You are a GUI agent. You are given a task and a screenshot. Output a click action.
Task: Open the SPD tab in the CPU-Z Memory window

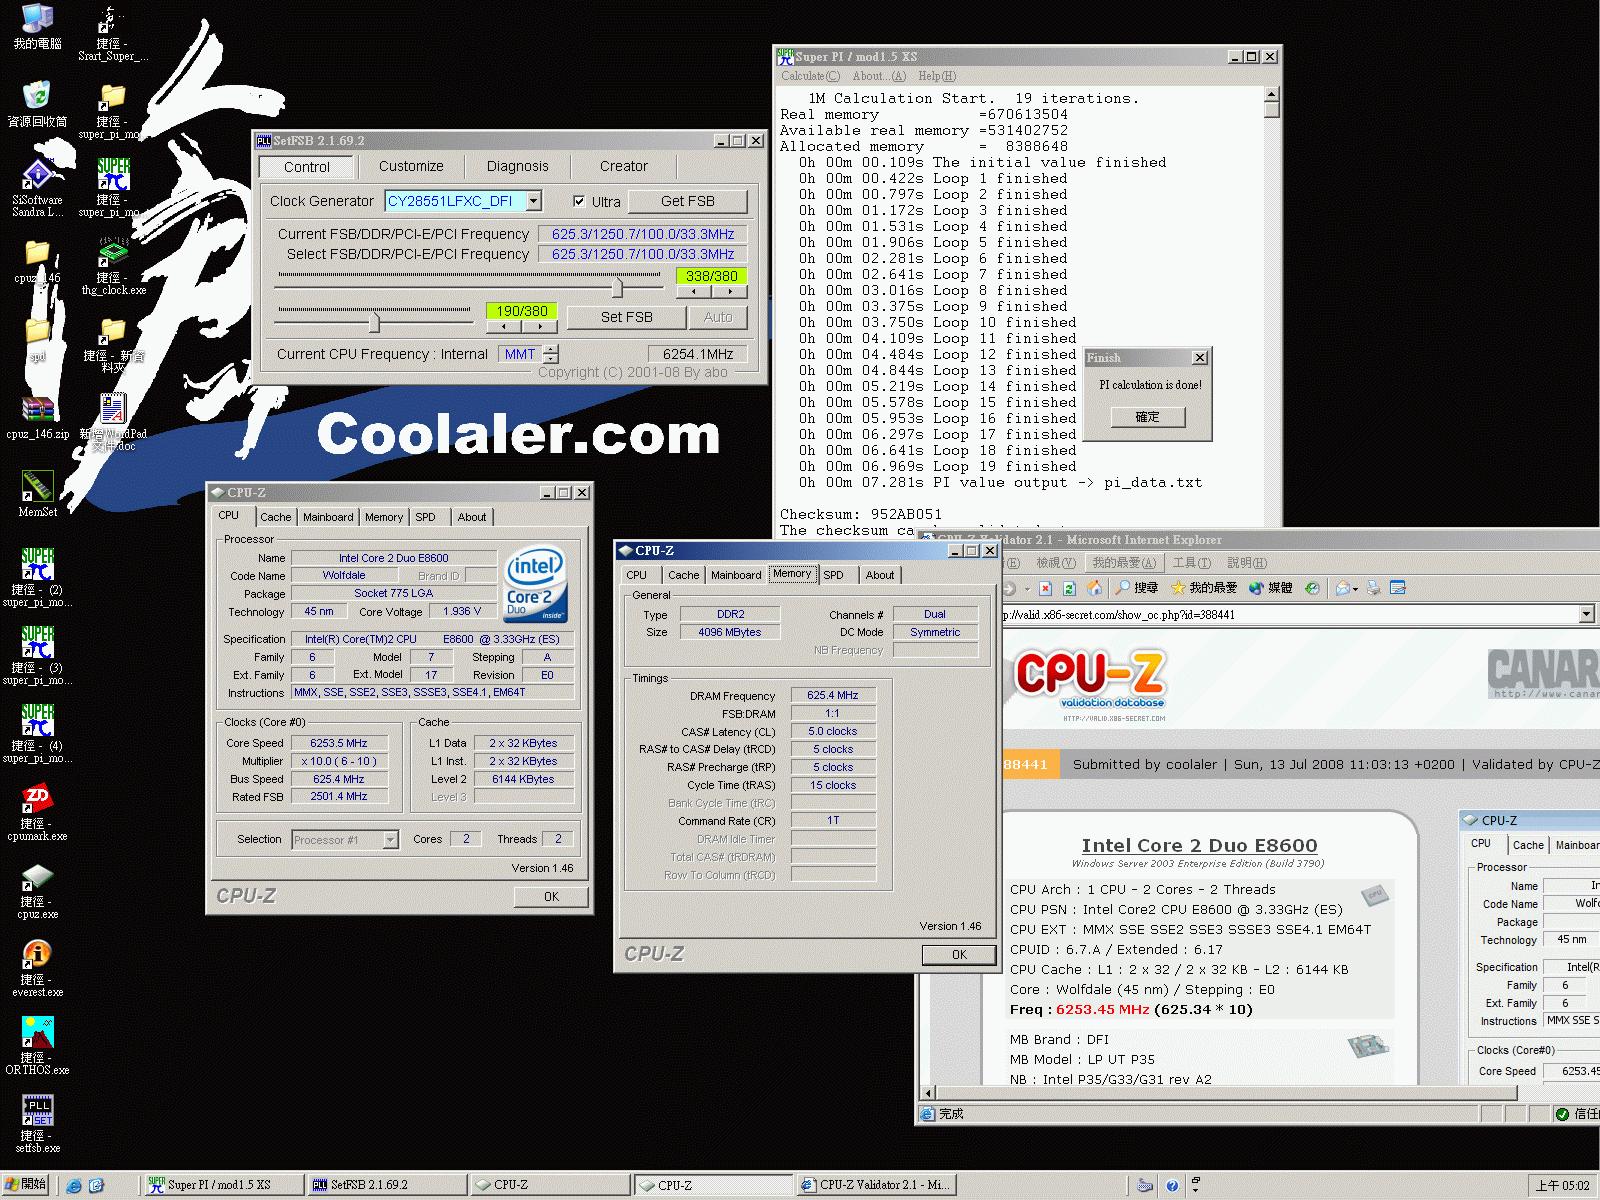(x=833, y=575)
